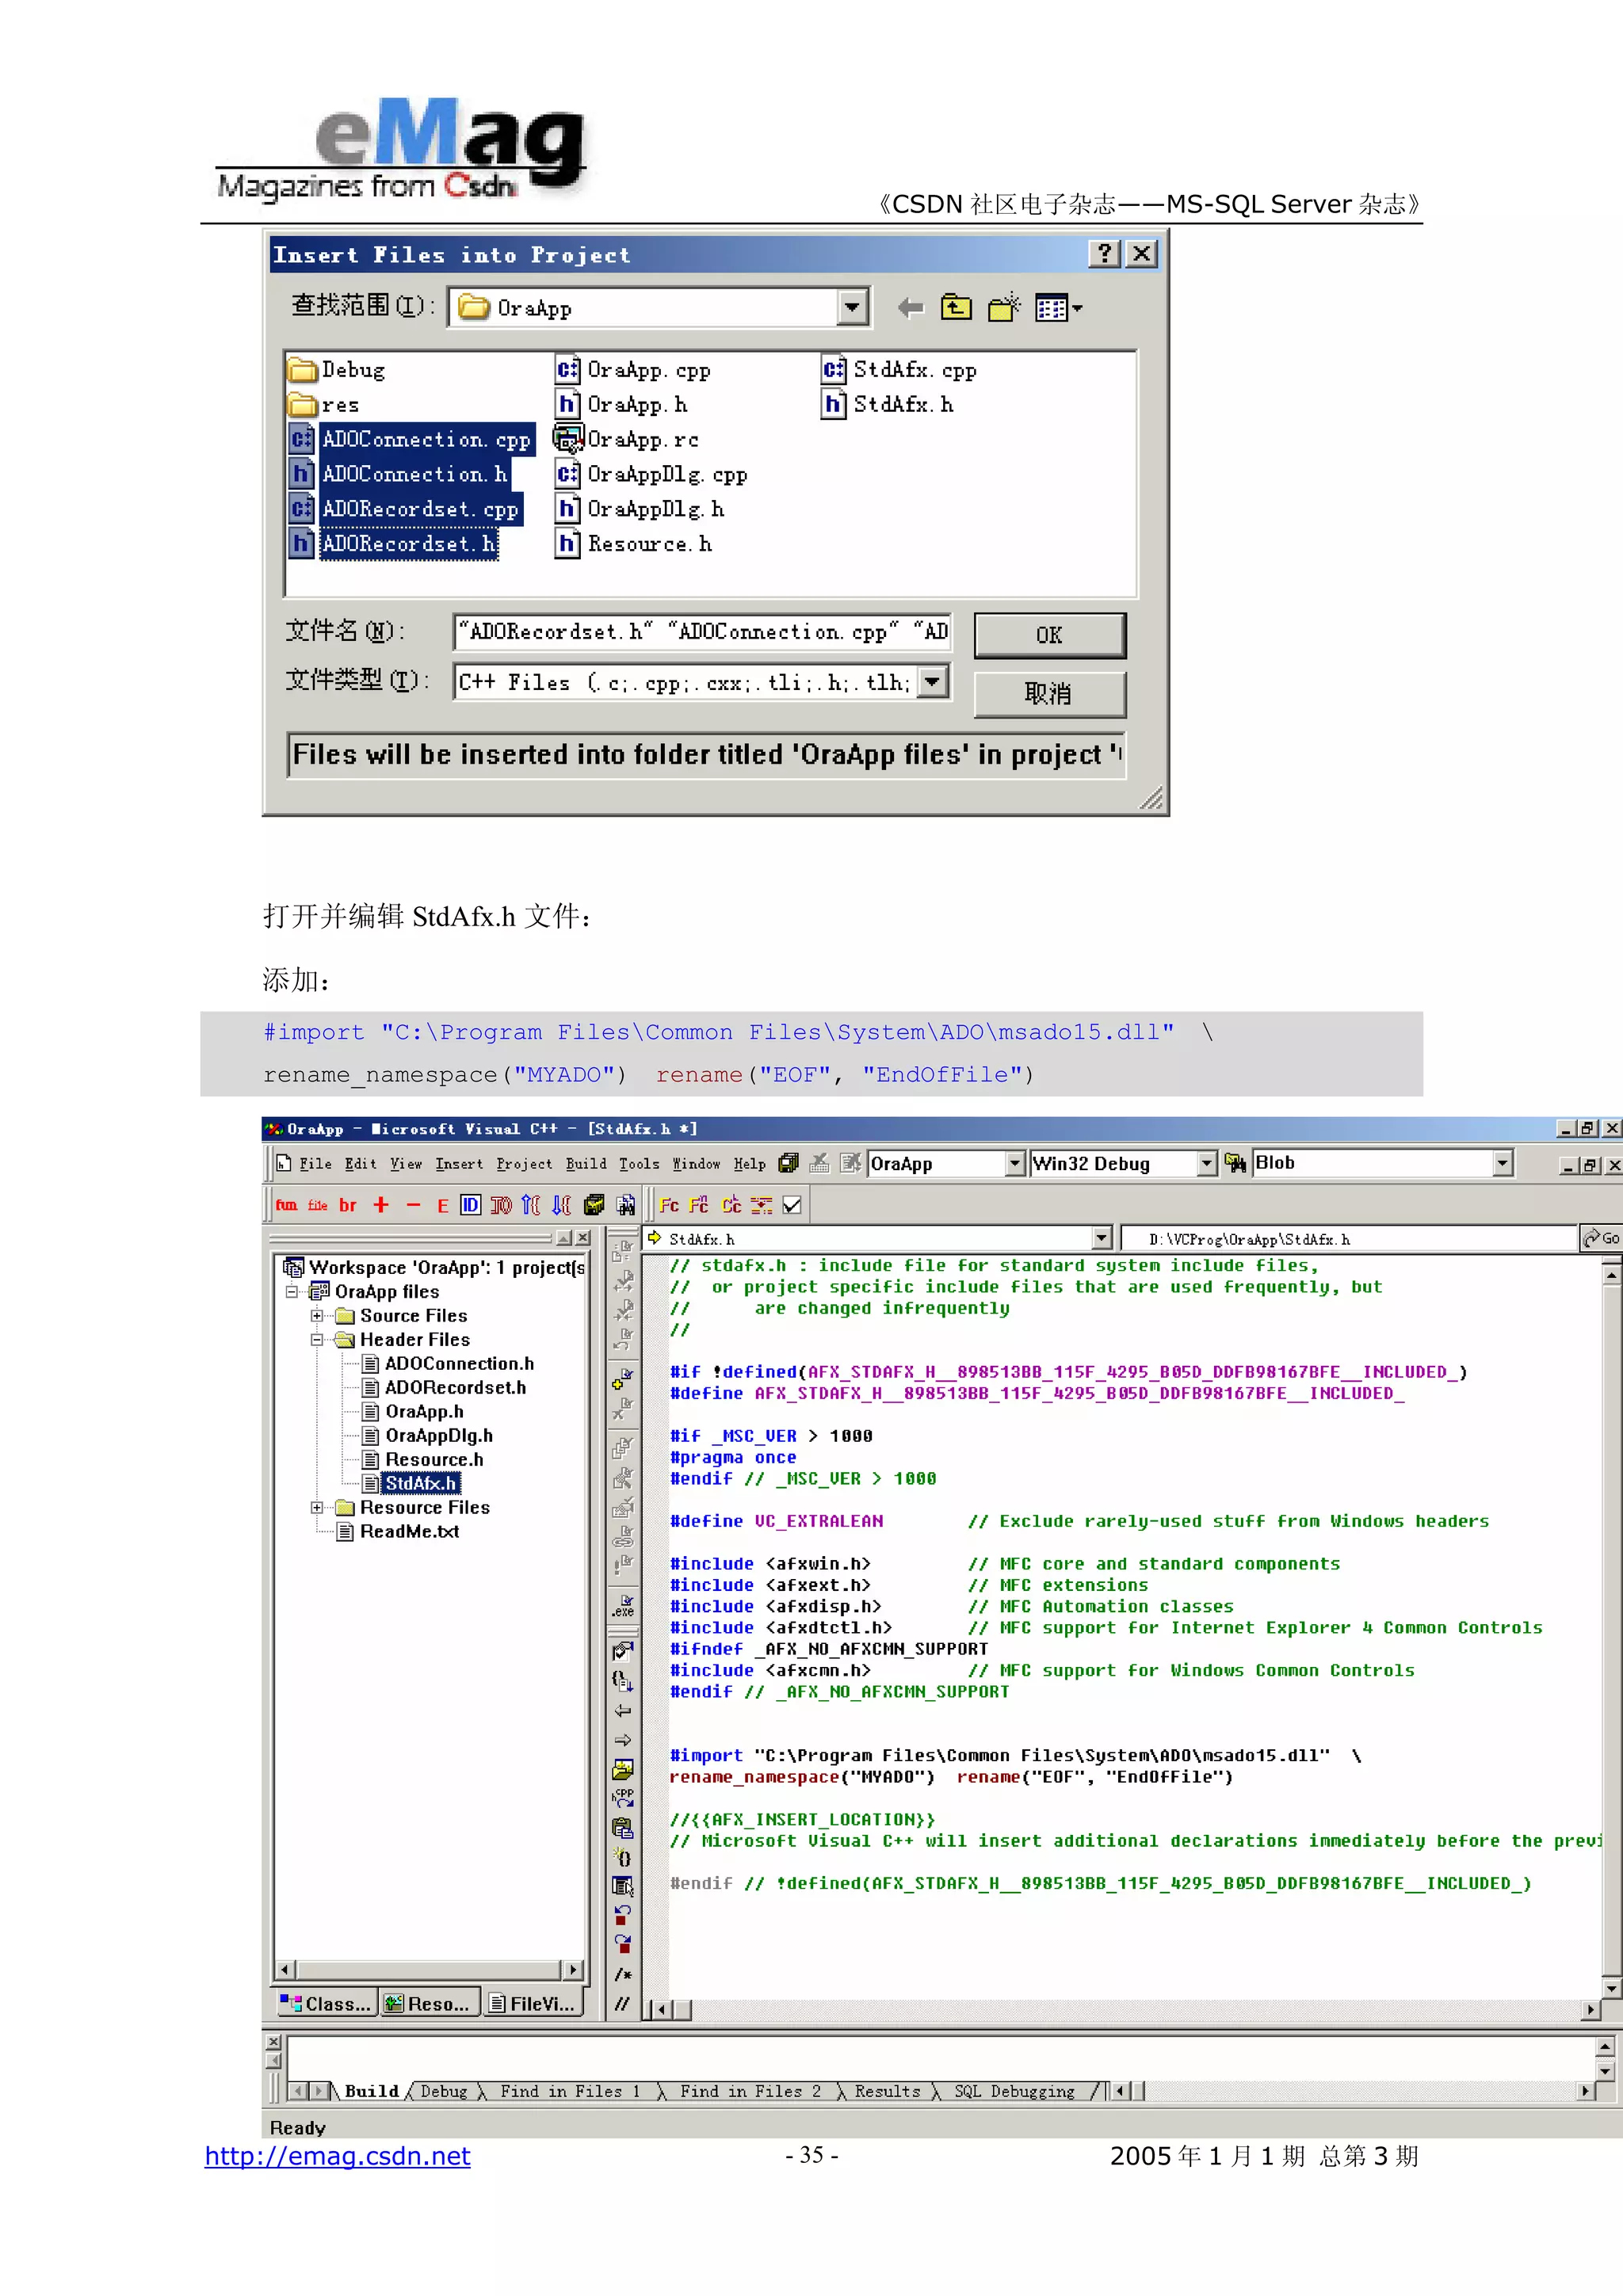Select ReadMe.txt in the workspace tree
The height and width of the screenshot is (2296, 1623).
pyautogui.click(x=409, y=1531)
